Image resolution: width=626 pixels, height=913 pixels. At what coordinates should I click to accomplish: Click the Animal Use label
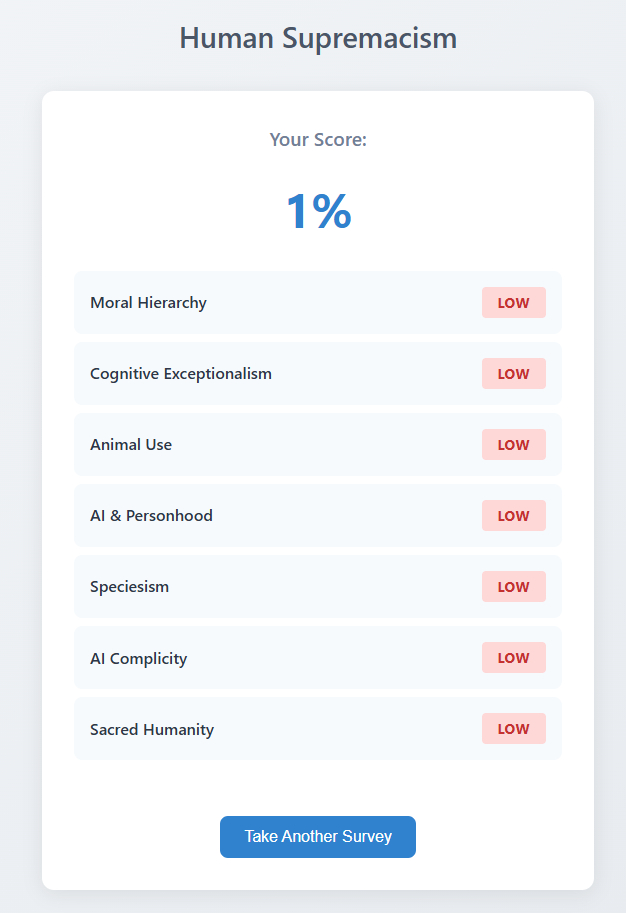pyautogui.click(x=131, y=445)
